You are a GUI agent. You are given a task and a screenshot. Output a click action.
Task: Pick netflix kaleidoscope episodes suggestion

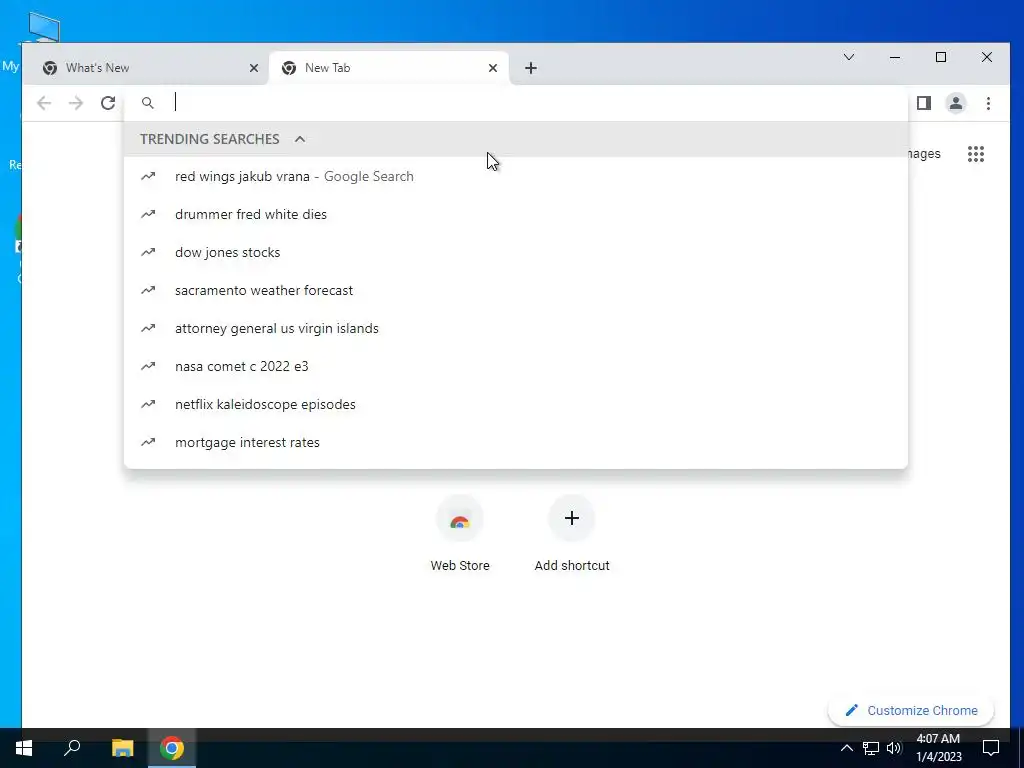(x=516, y=404)
